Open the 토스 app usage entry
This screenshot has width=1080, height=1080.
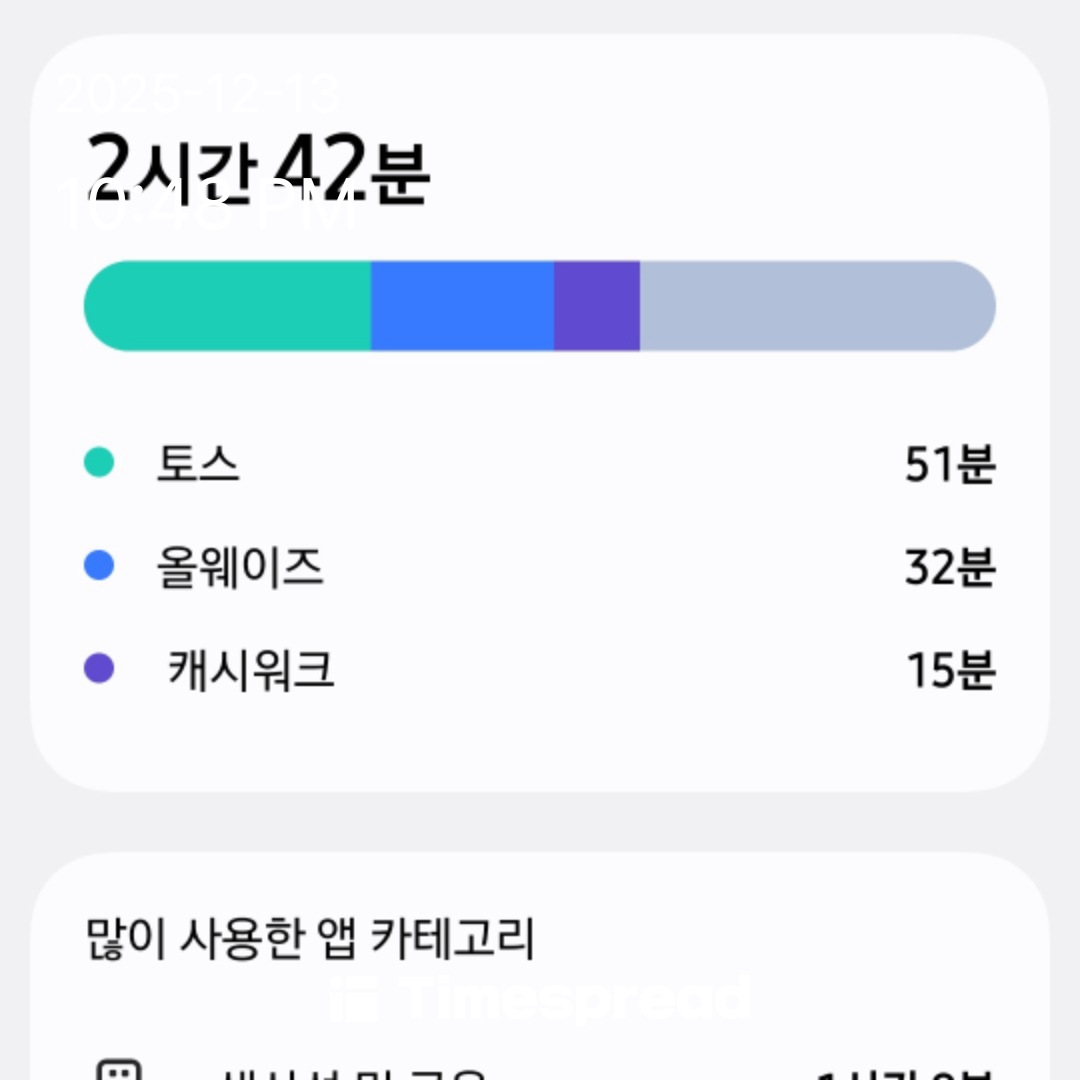[198, 464]
